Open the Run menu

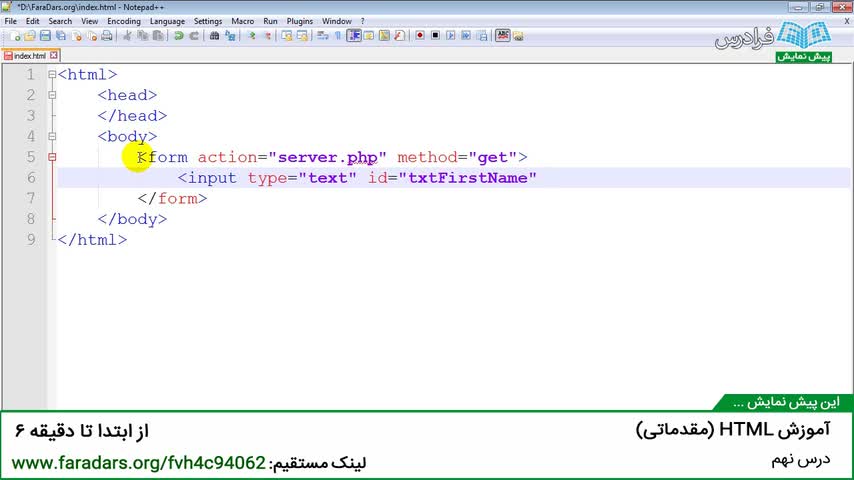(x=270, y=21)
